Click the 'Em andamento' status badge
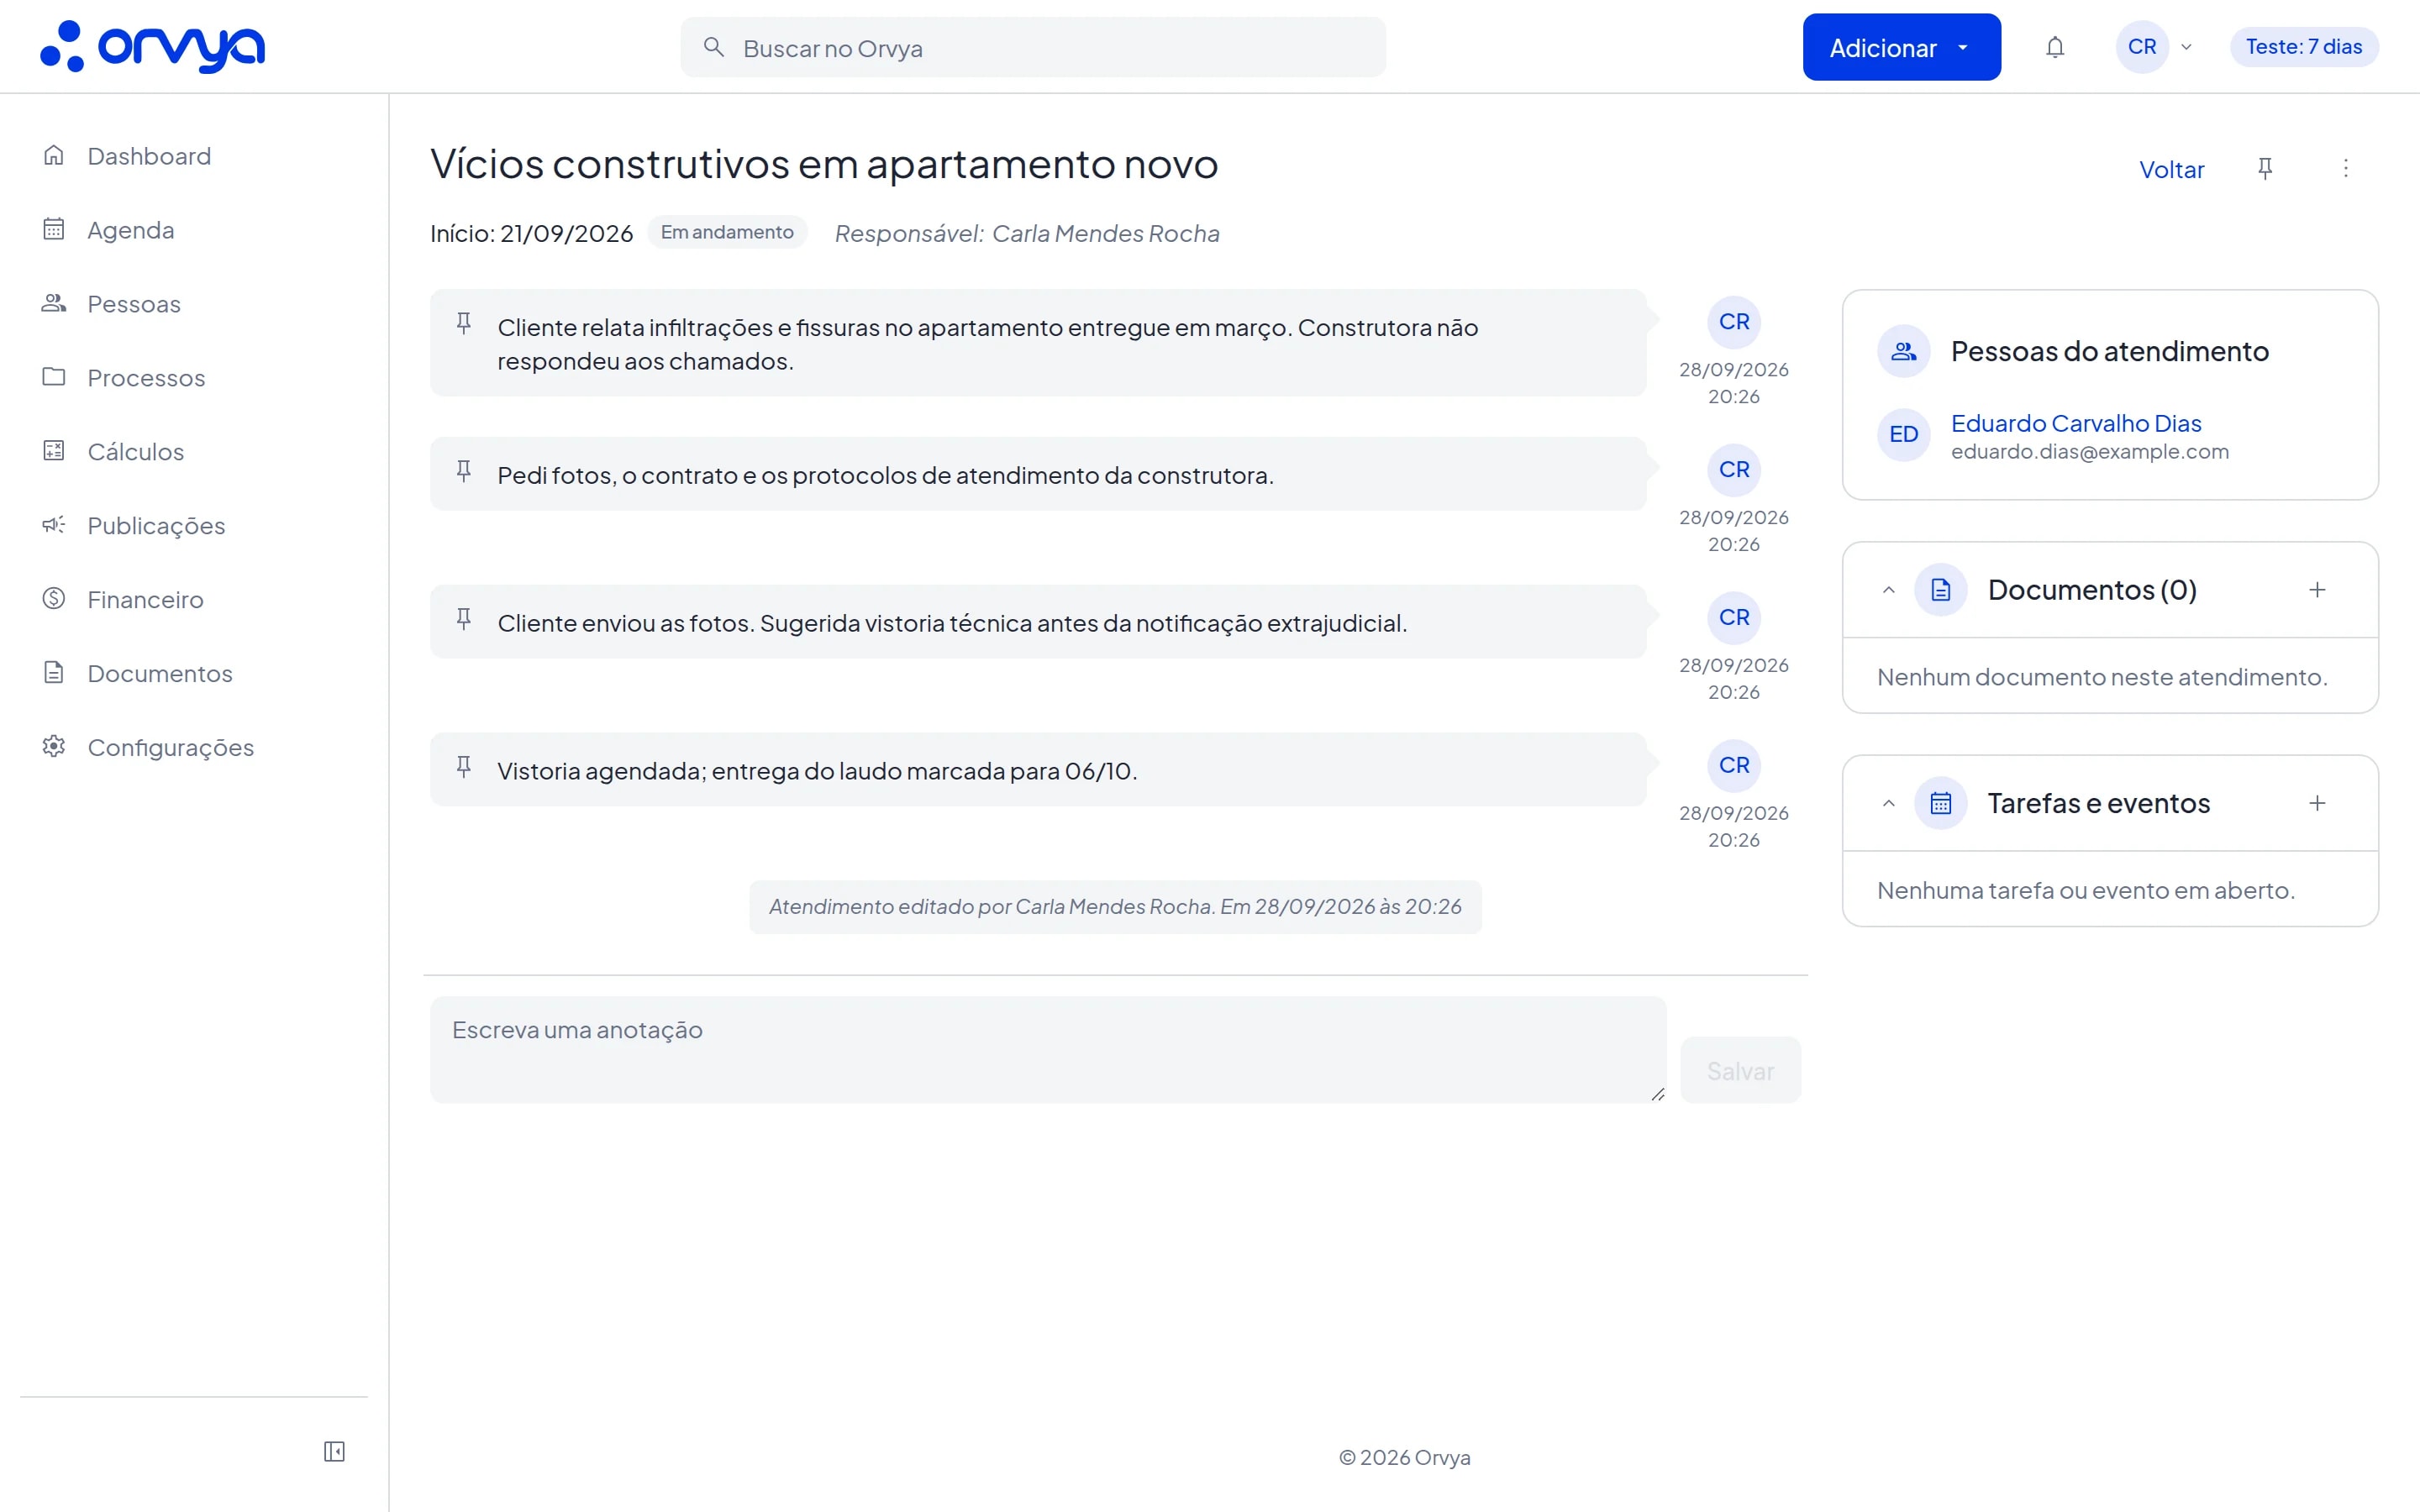The height and width of the screenshot is (1512, 2420). coord(727,232)
